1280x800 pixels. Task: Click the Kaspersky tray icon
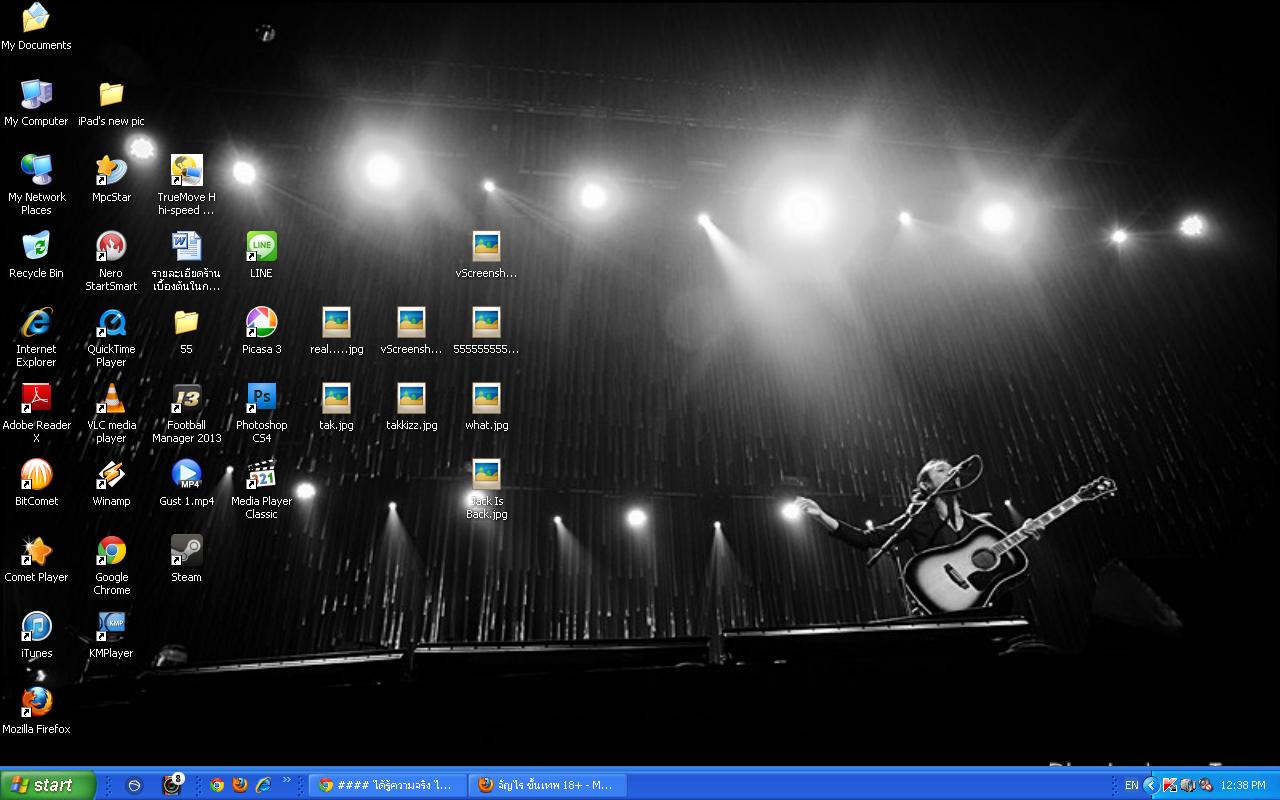click(1170, 785)
